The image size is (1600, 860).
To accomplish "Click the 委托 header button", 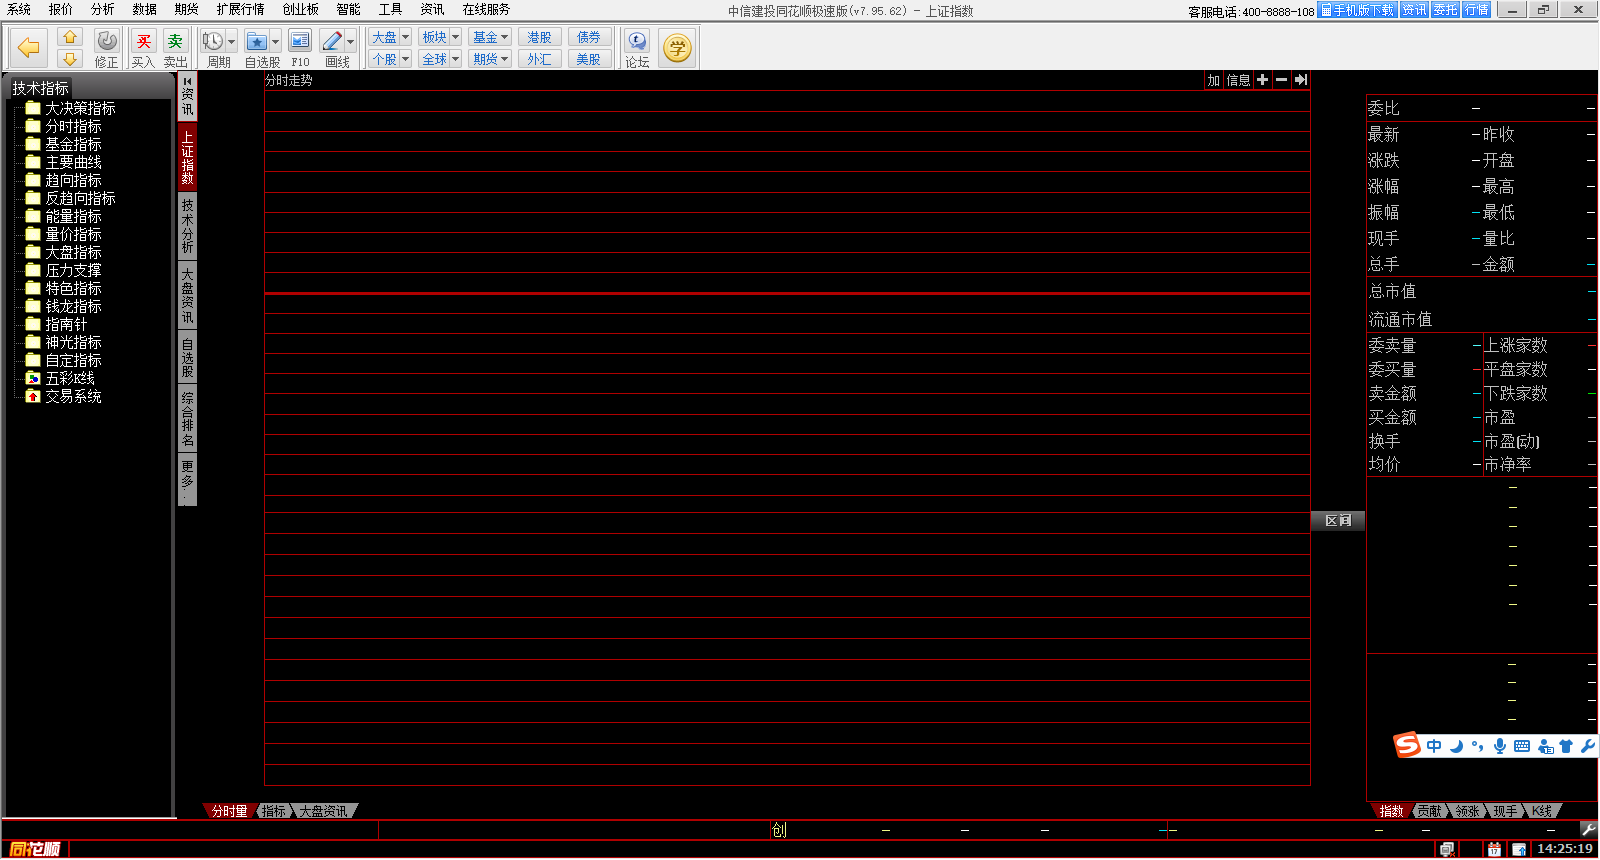I will click(1445, 10).
